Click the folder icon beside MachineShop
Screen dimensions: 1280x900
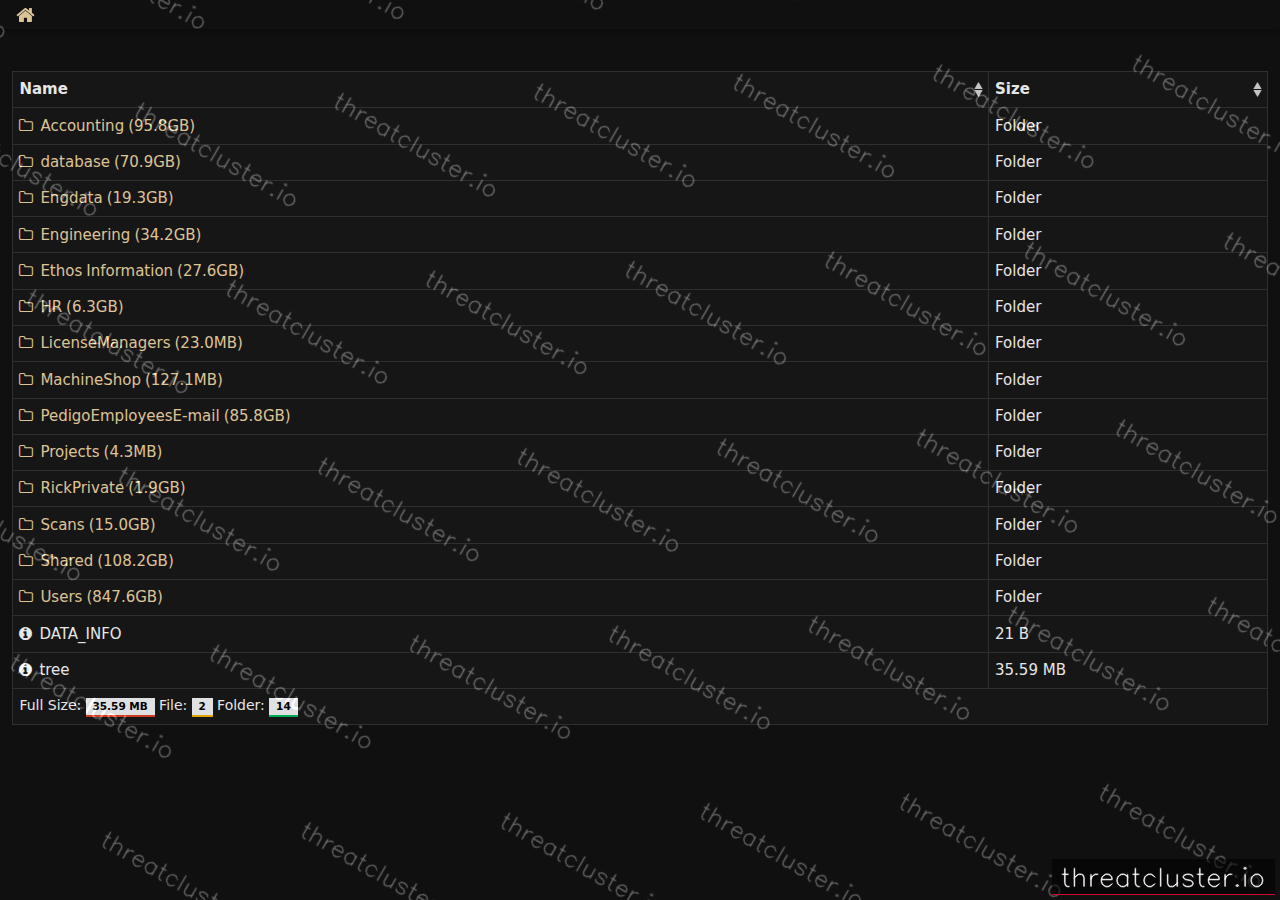point(26,379)
